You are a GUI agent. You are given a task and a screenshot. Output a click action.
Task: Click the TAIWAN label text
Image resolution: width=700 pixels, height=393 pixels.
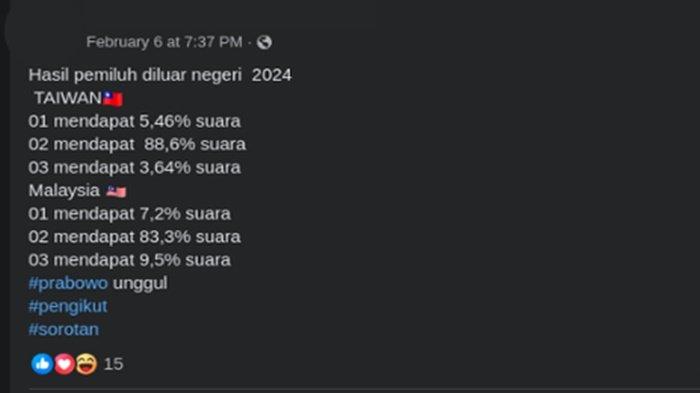point(68,98)
